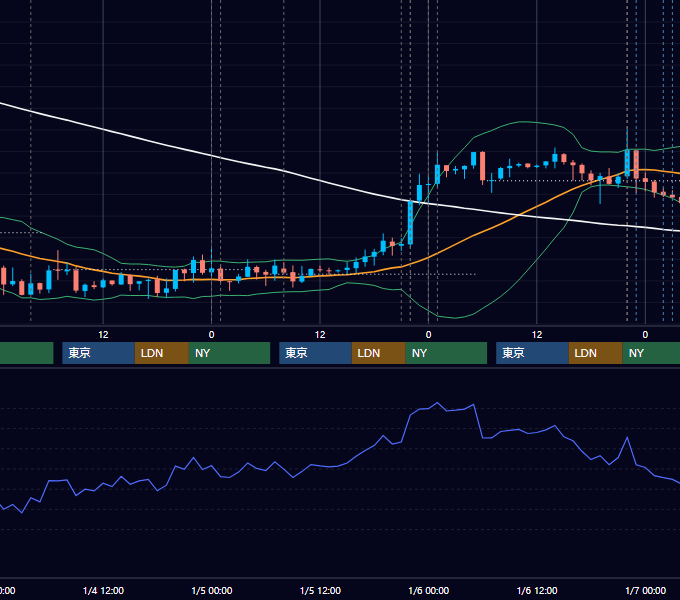Click the 1/4 12:00 date label
Viewport: 680px width, 600px height.
(103, 590)
